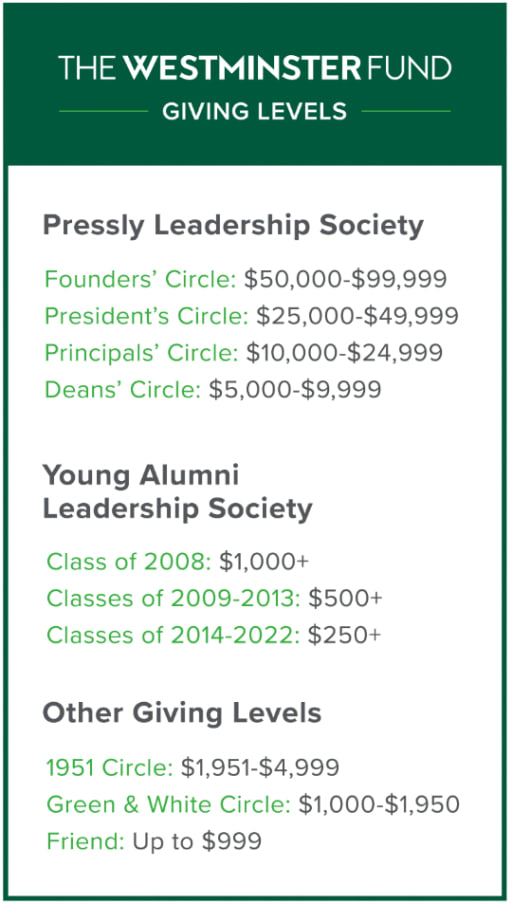Screen dimensions: 512x905
Task: Click the President's Circle label
Action: (147, 316)
